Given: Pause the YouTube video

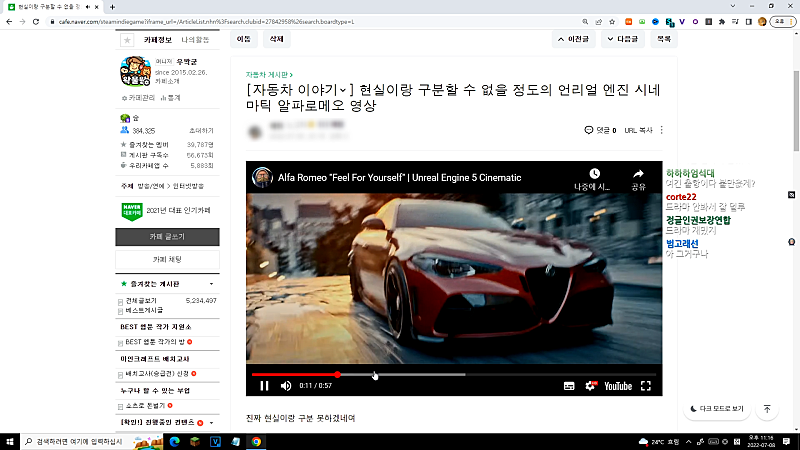Looking at the screenshot, I should 264,386.
